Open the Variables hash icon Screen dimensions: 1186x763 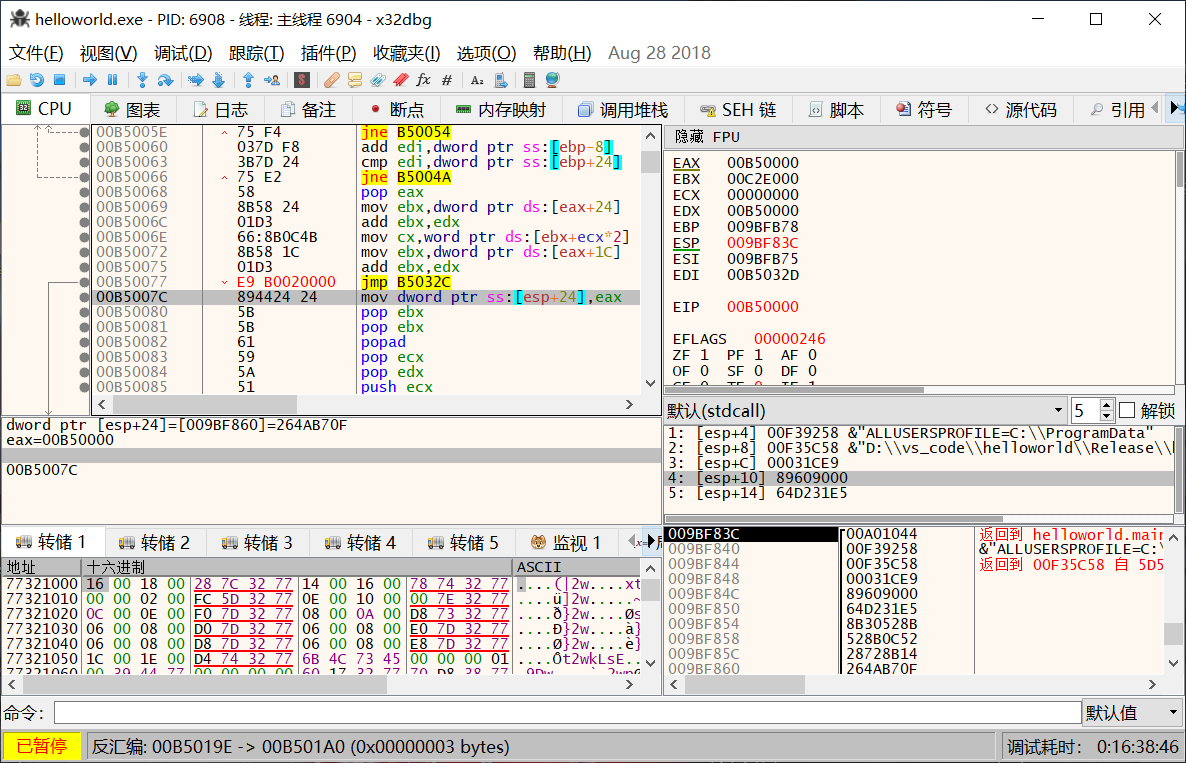point(446,79)
